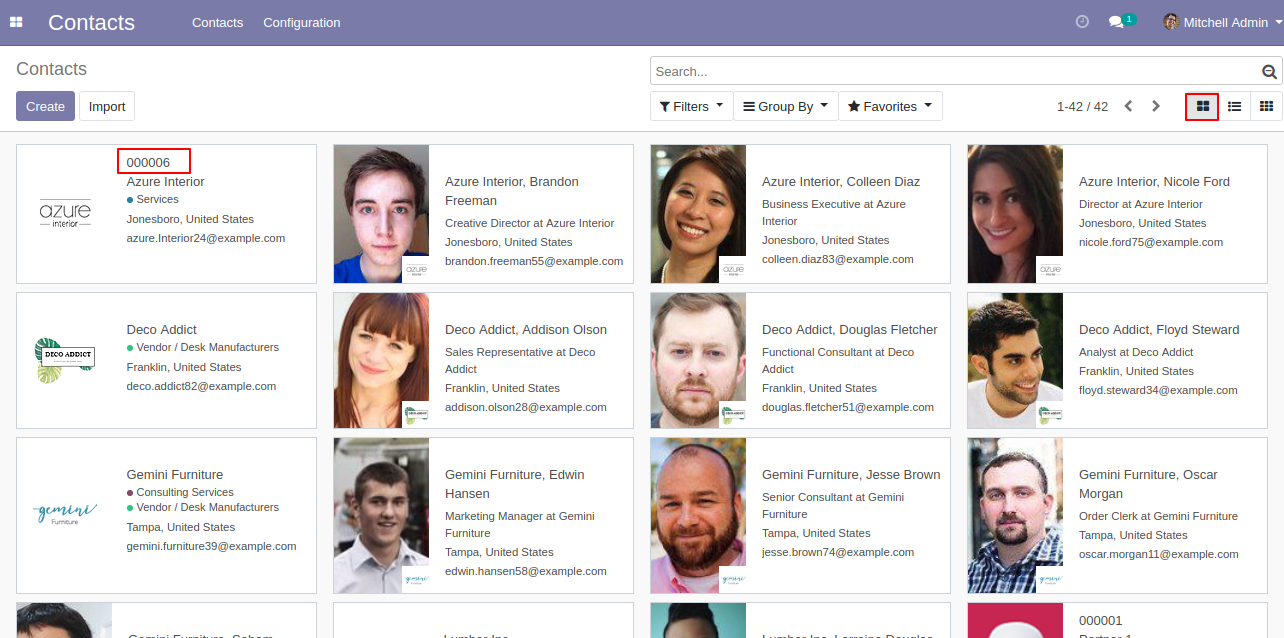This screenshot has width=1284, height=638.
Task: Click the Contacts app title
Action: (x=91, y=22)
